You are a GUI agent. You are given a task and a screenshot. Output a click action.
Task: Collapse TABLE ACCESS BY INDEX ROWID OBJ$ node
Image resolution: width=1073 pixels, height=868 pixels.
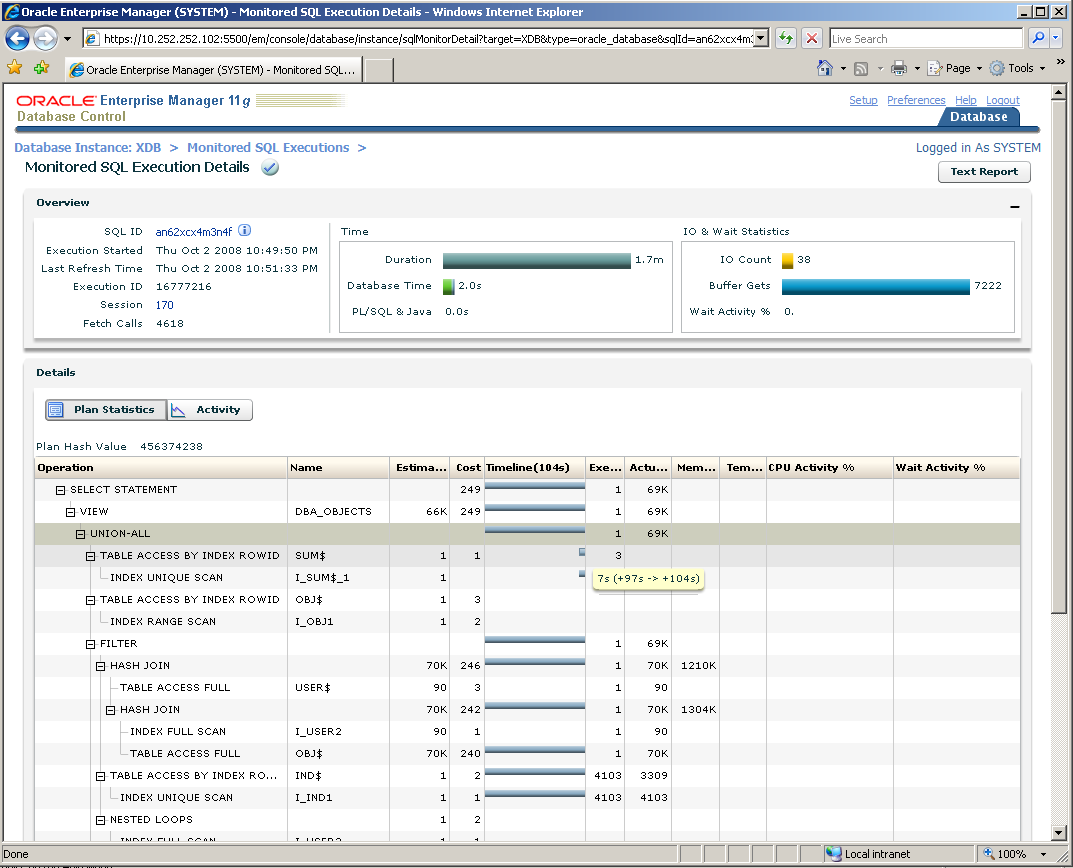(x=90, y=600)
